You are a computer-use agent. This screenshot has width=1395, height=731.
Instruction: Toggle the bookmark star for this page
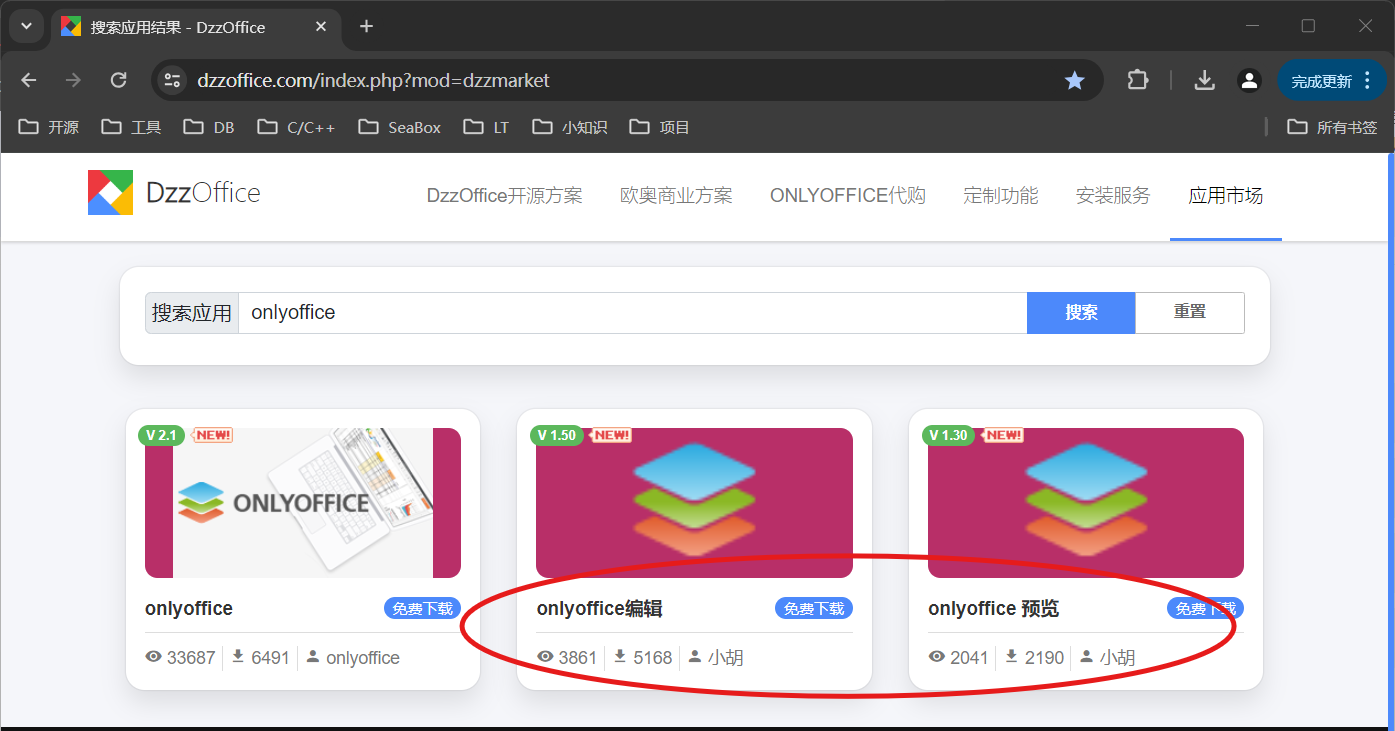pyautogui.click(x=1075, y=80)
